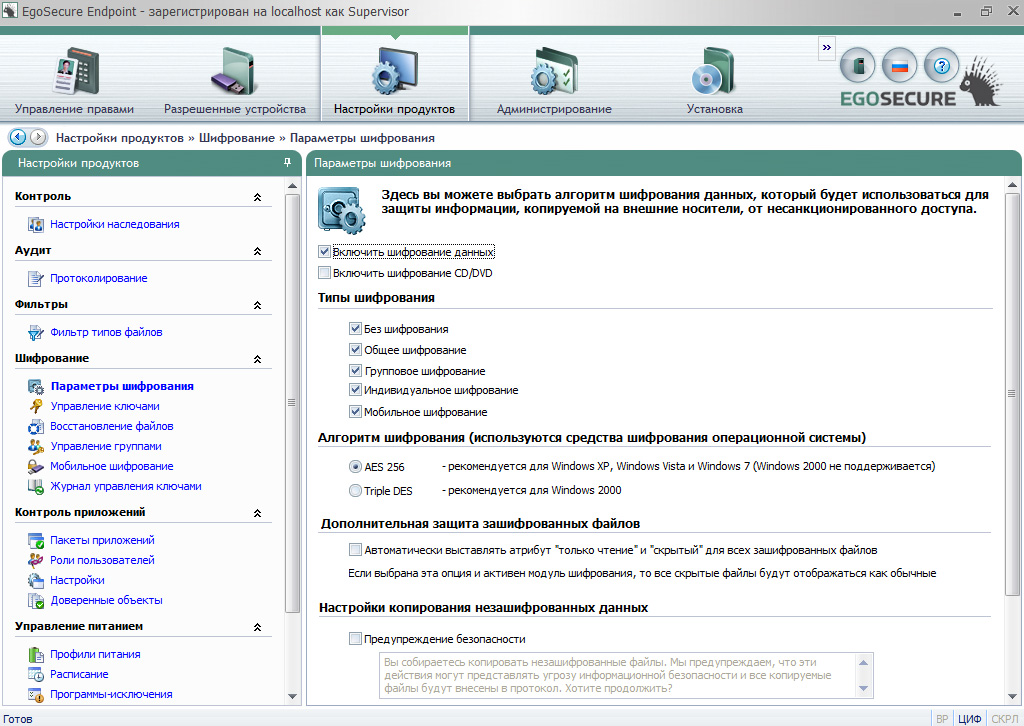Click the Мобильное шифрование icon
Image resolution: width=1024 pixels, height=726 pixels.
(35, 466)
